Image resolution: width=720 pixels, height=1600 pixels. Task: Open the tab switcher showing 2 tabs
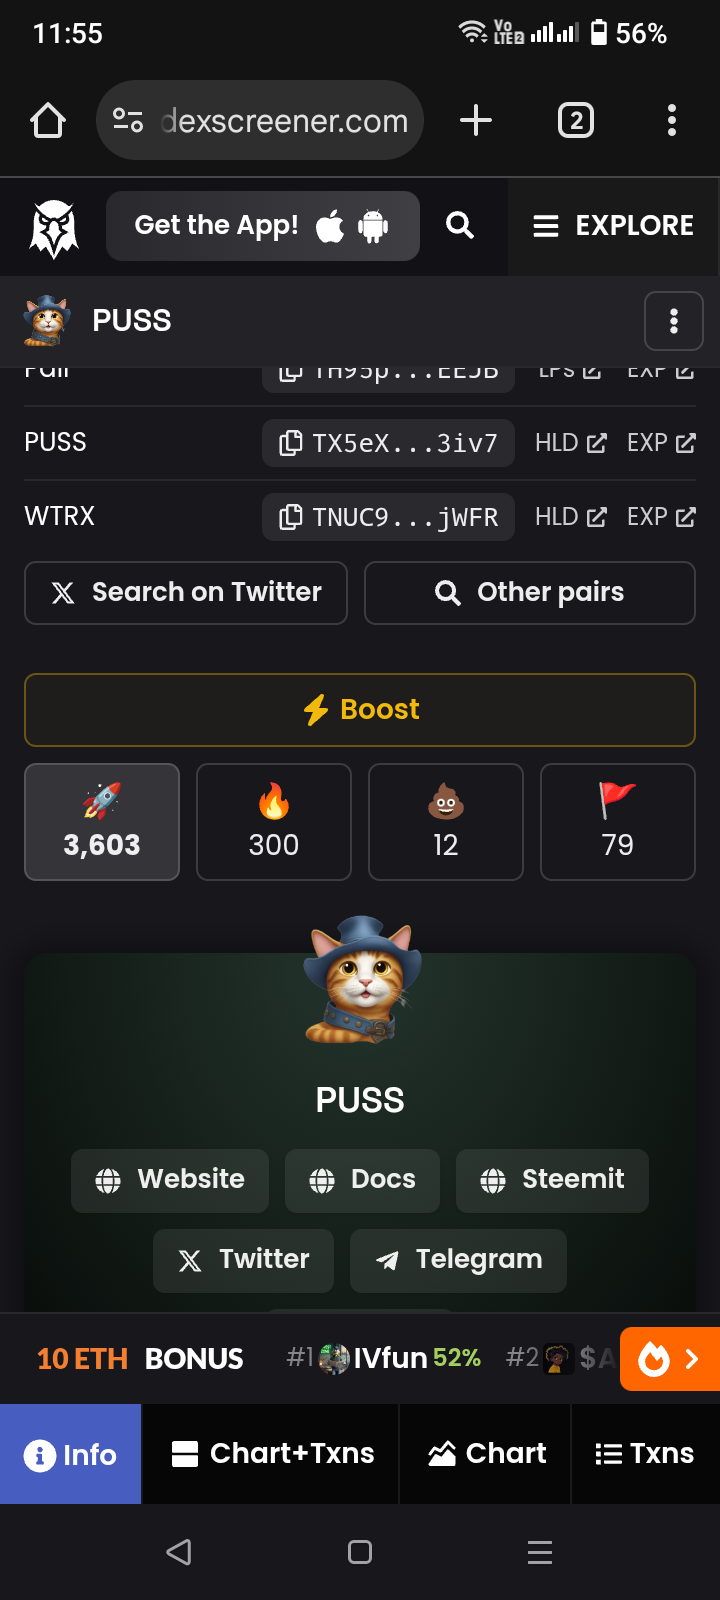576,121
